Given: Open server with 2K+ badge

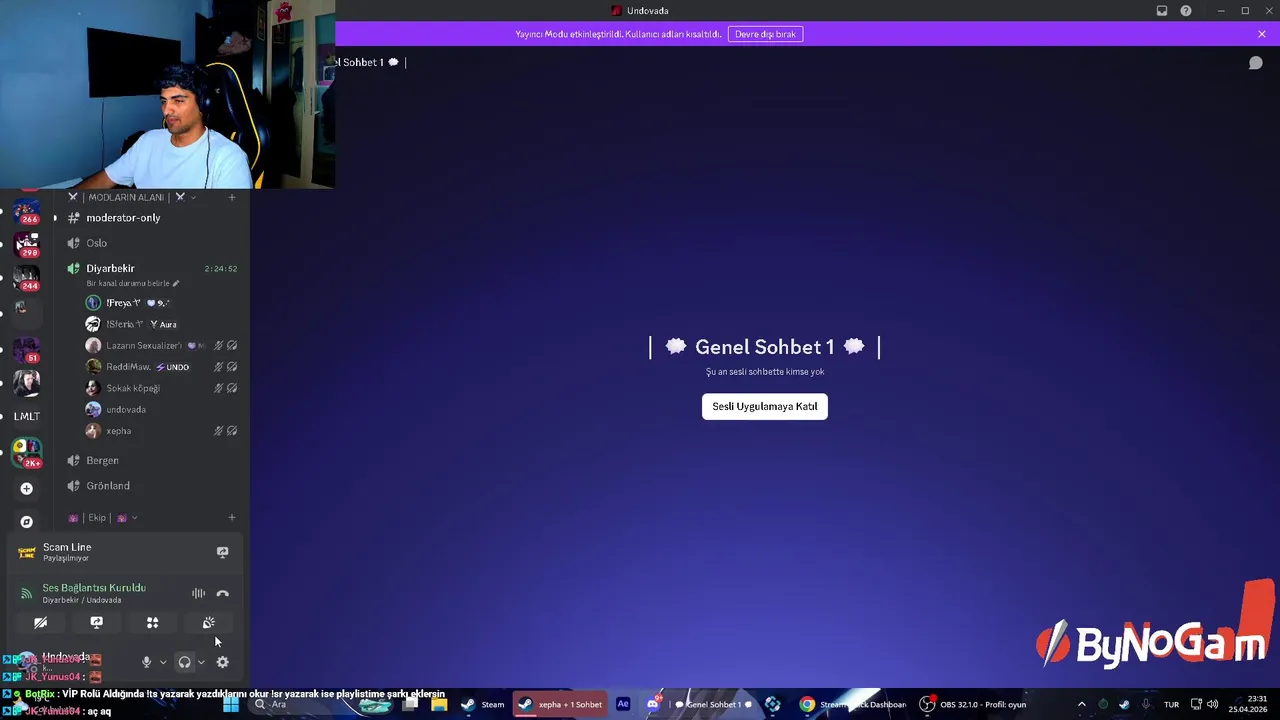Looking at the screenshot, I should pyautogui.click(x=27, y=452).
